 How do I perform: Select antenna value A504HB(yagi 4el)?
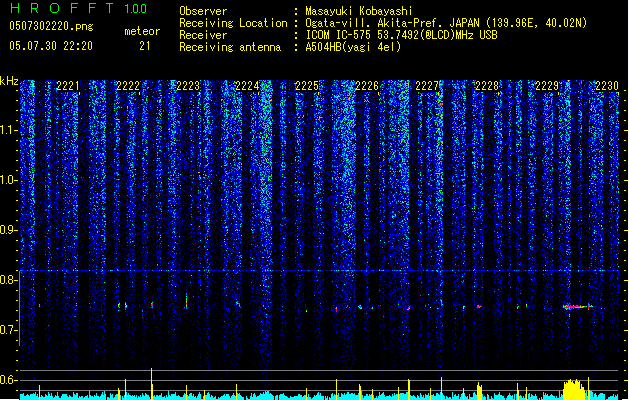pos(353,47)
